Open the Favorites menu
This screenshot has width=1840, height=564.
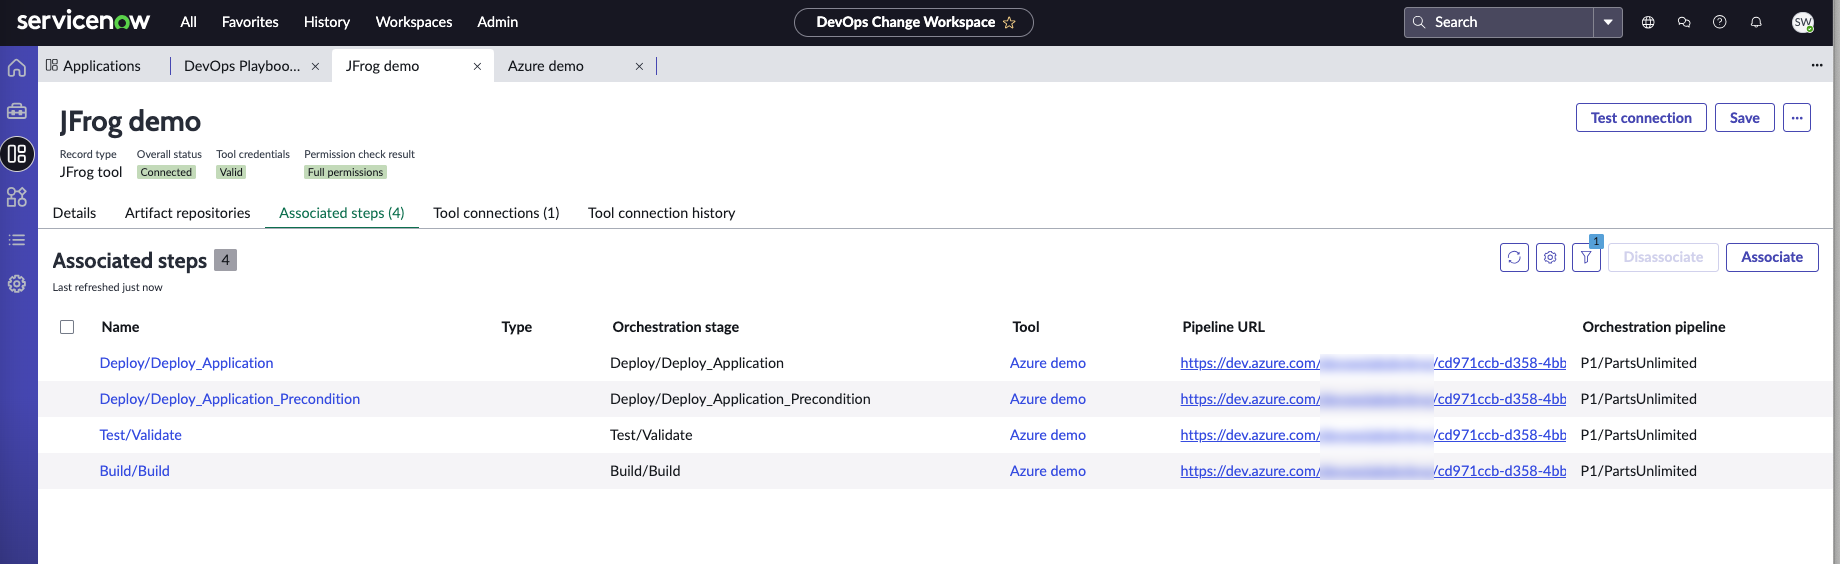(250, 22)
